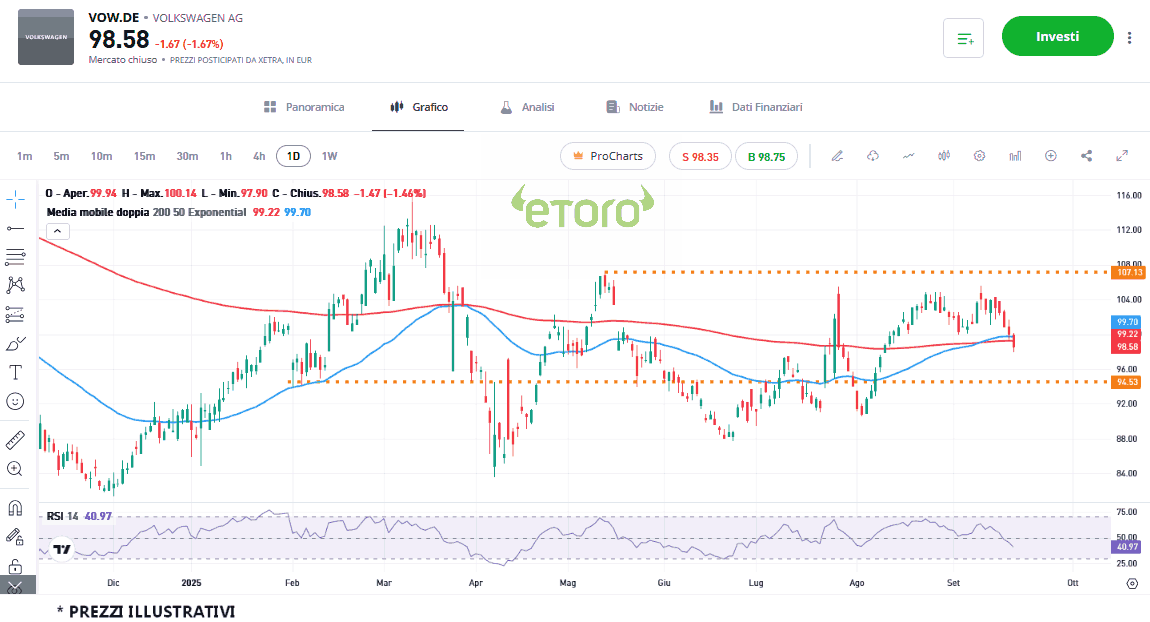The image size is (1150, 622).
Task: Expand the chart to fullscreen
Action: pos(1122,156)
